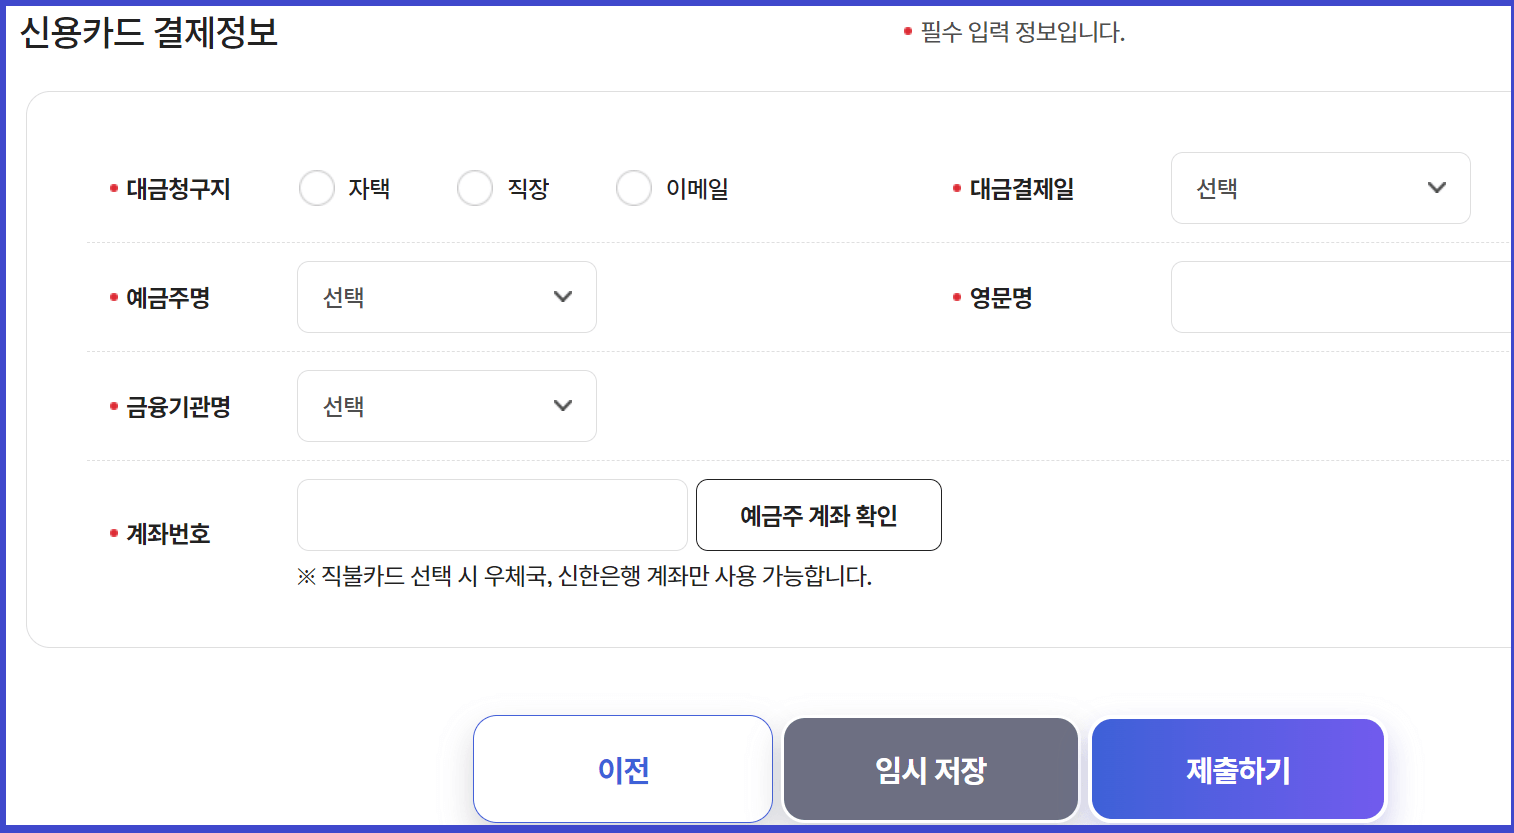Click the required marker next to 영문명
Viewport: 1514px width, 833px height.
tap(956, 297)
